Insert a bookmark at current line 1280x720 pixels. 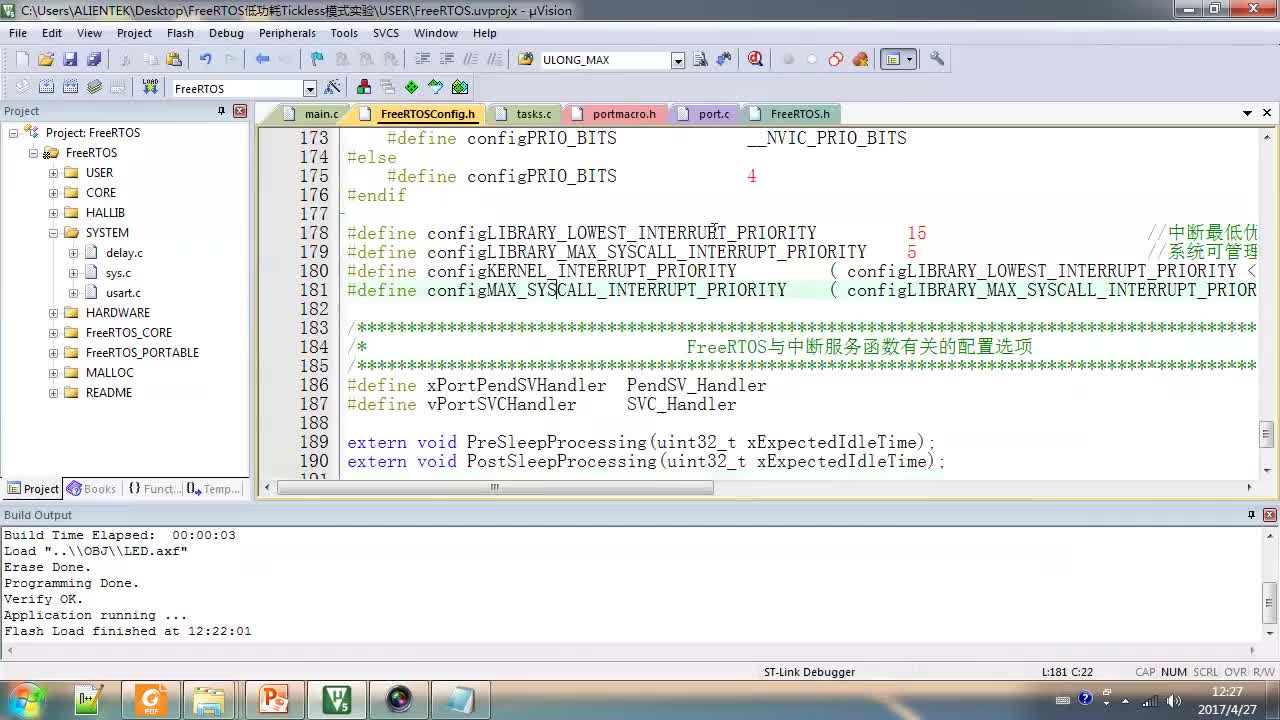317,59
